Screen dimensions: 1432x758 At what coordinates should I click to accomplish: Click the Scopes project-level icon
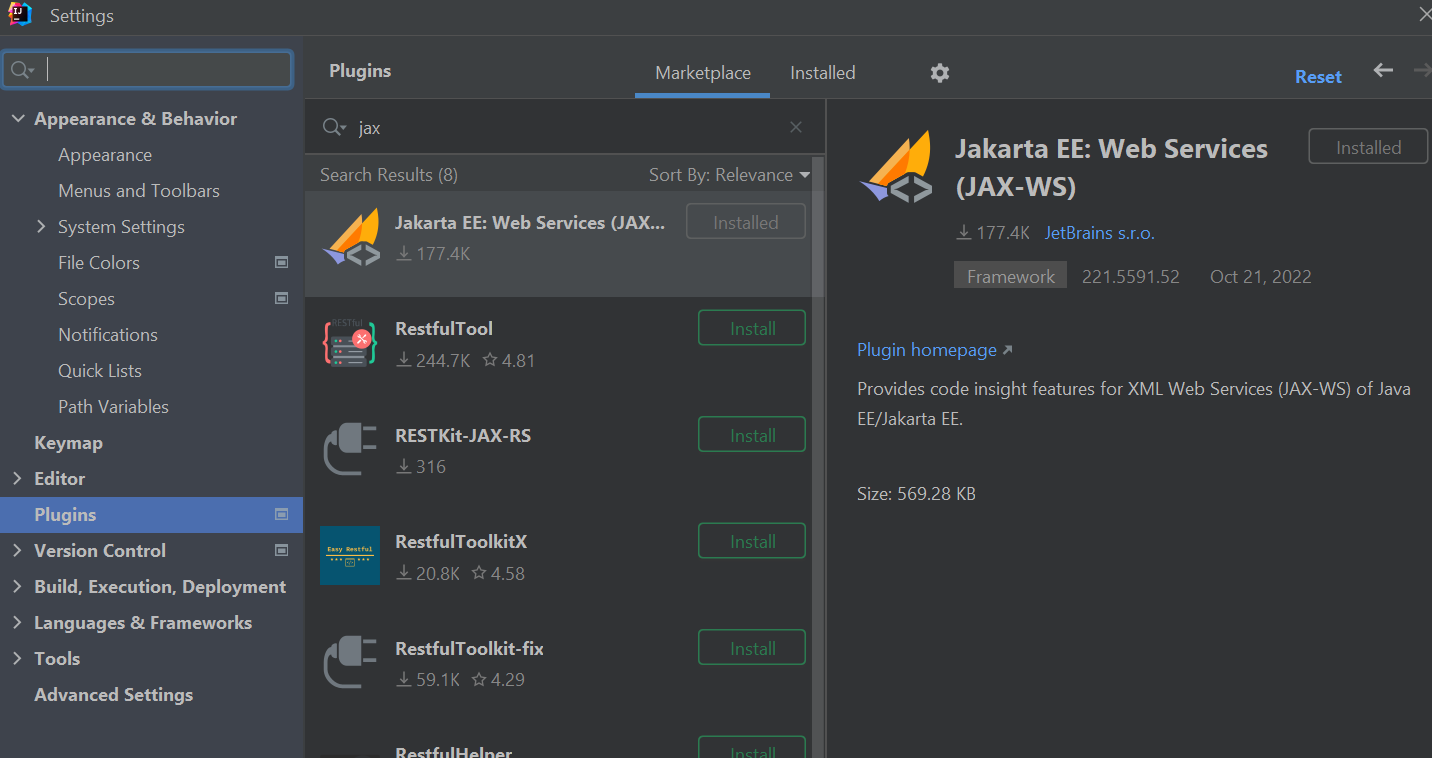tap(281, 299)
